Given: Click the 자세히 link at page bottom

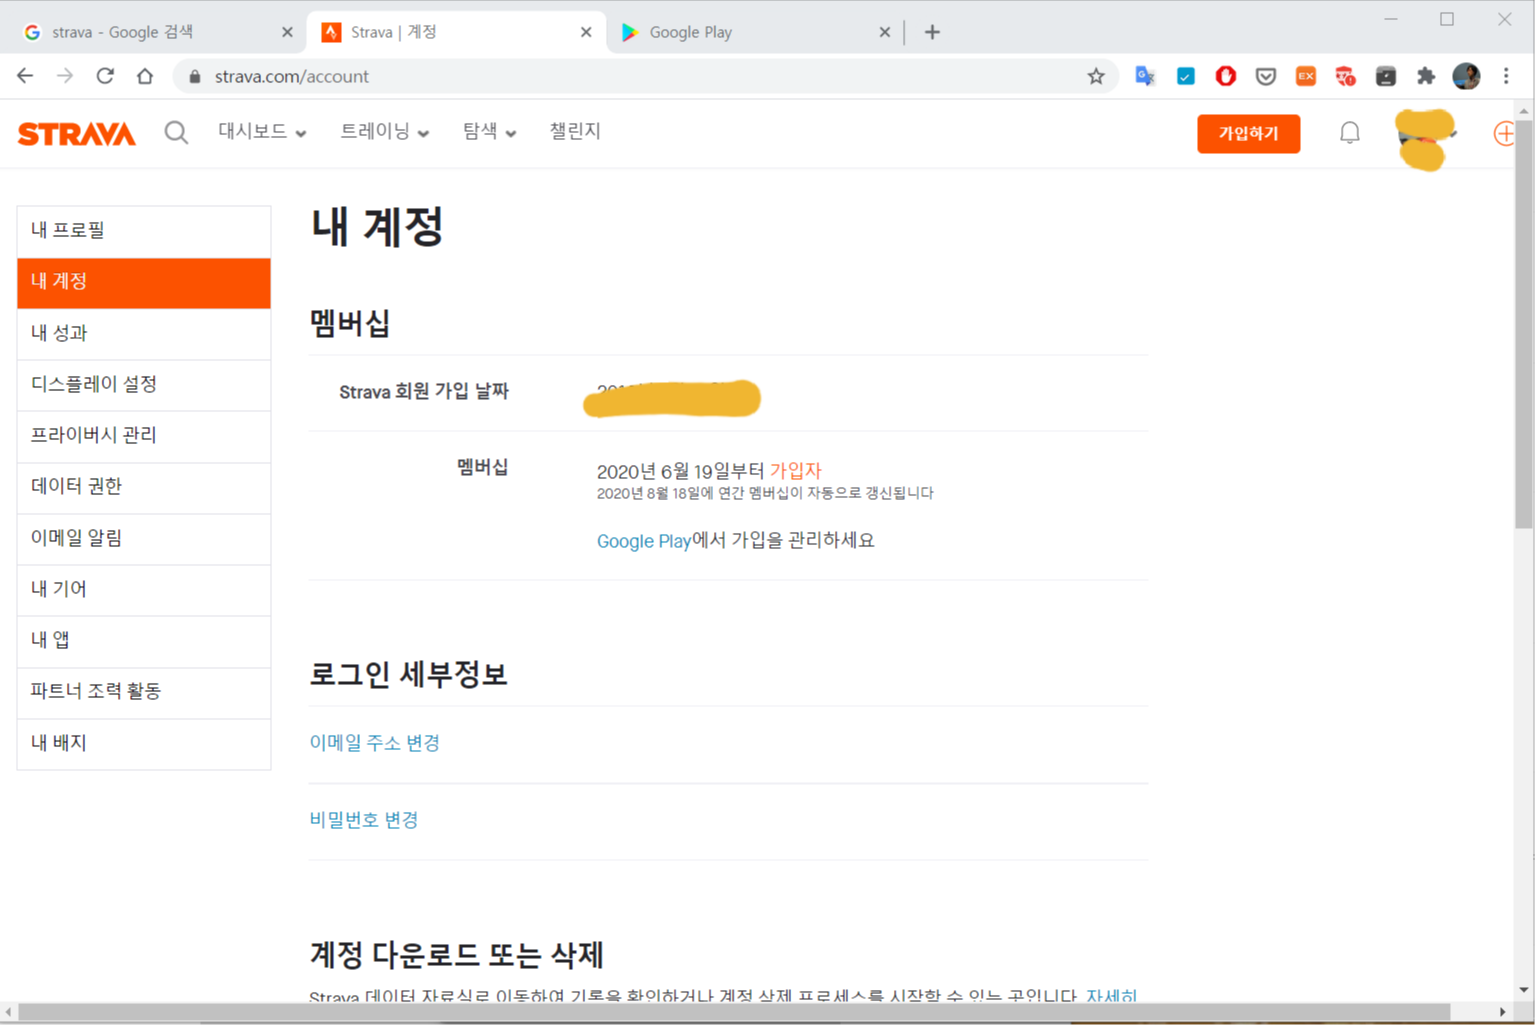Looking at the screenshot, I should (1111, 996).
